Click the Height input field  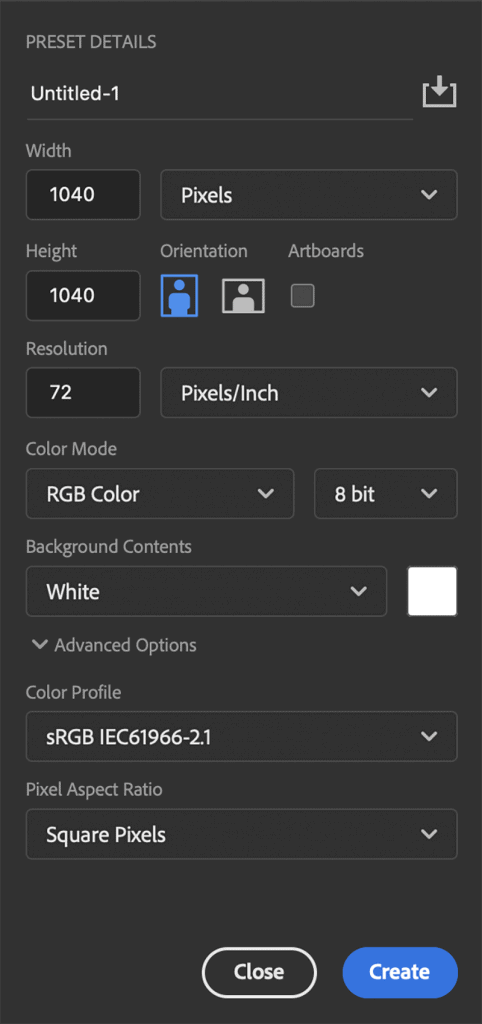pos(83,296)
